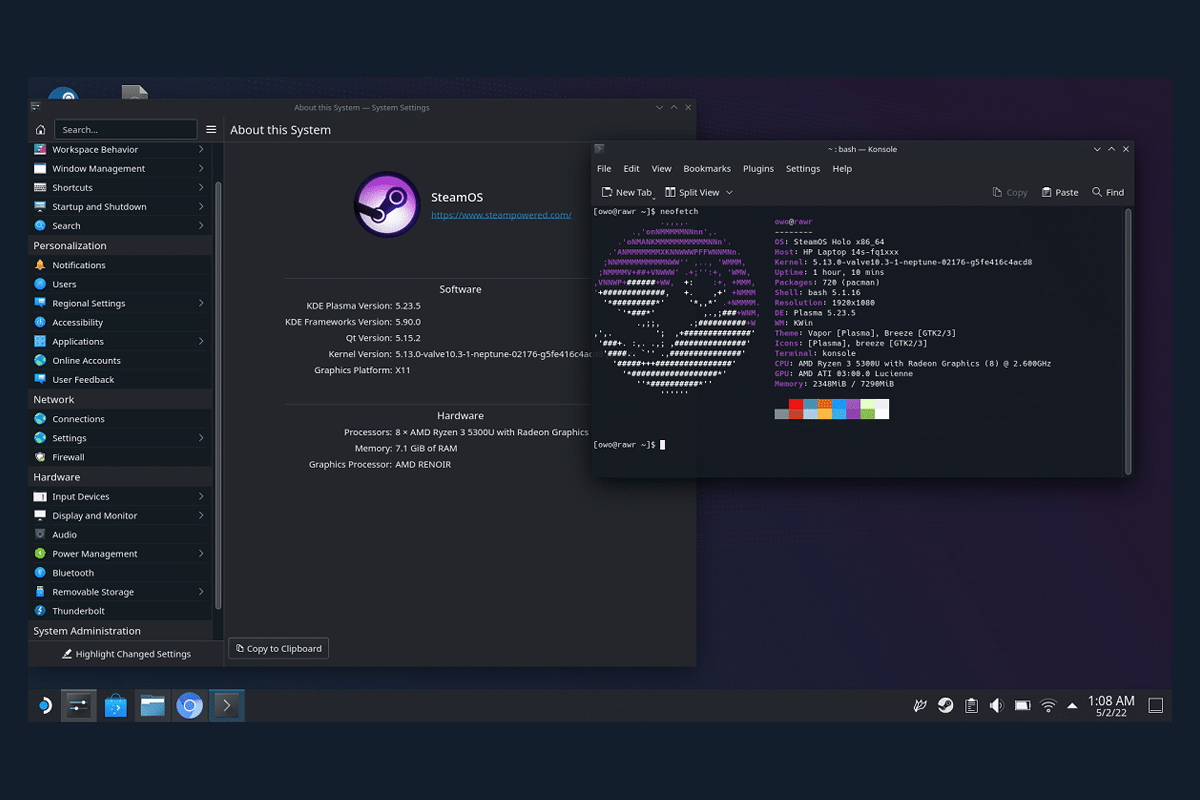Screen dimensions: 1200x800
Task: Open Workspace Behavior settings
Action: (x=120, y=150)
